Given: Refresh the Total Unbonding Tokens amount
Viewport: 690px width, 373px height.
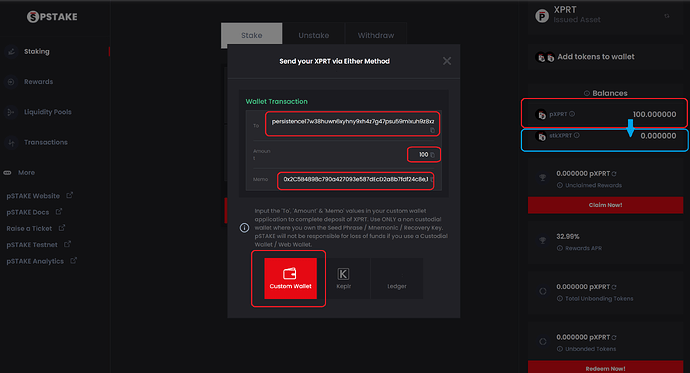Looking at the screenshot, I should coord(614,287).
